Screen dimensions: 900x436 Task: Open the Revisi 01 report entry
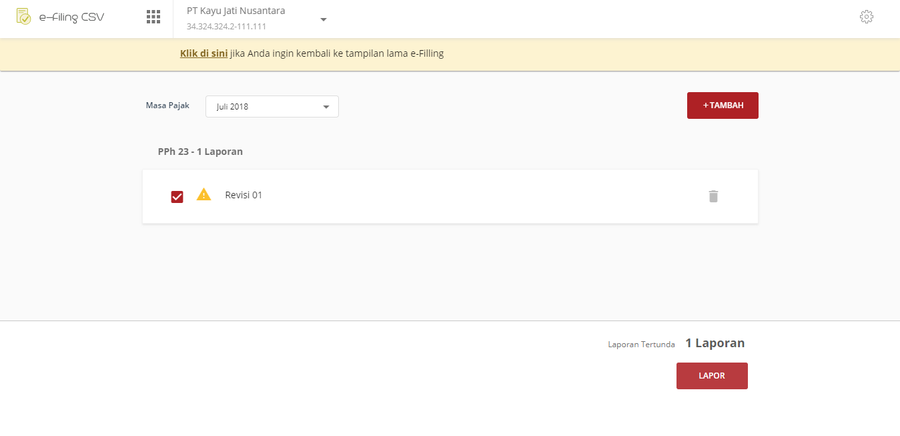pyautogui.click(x=450, y=196)
